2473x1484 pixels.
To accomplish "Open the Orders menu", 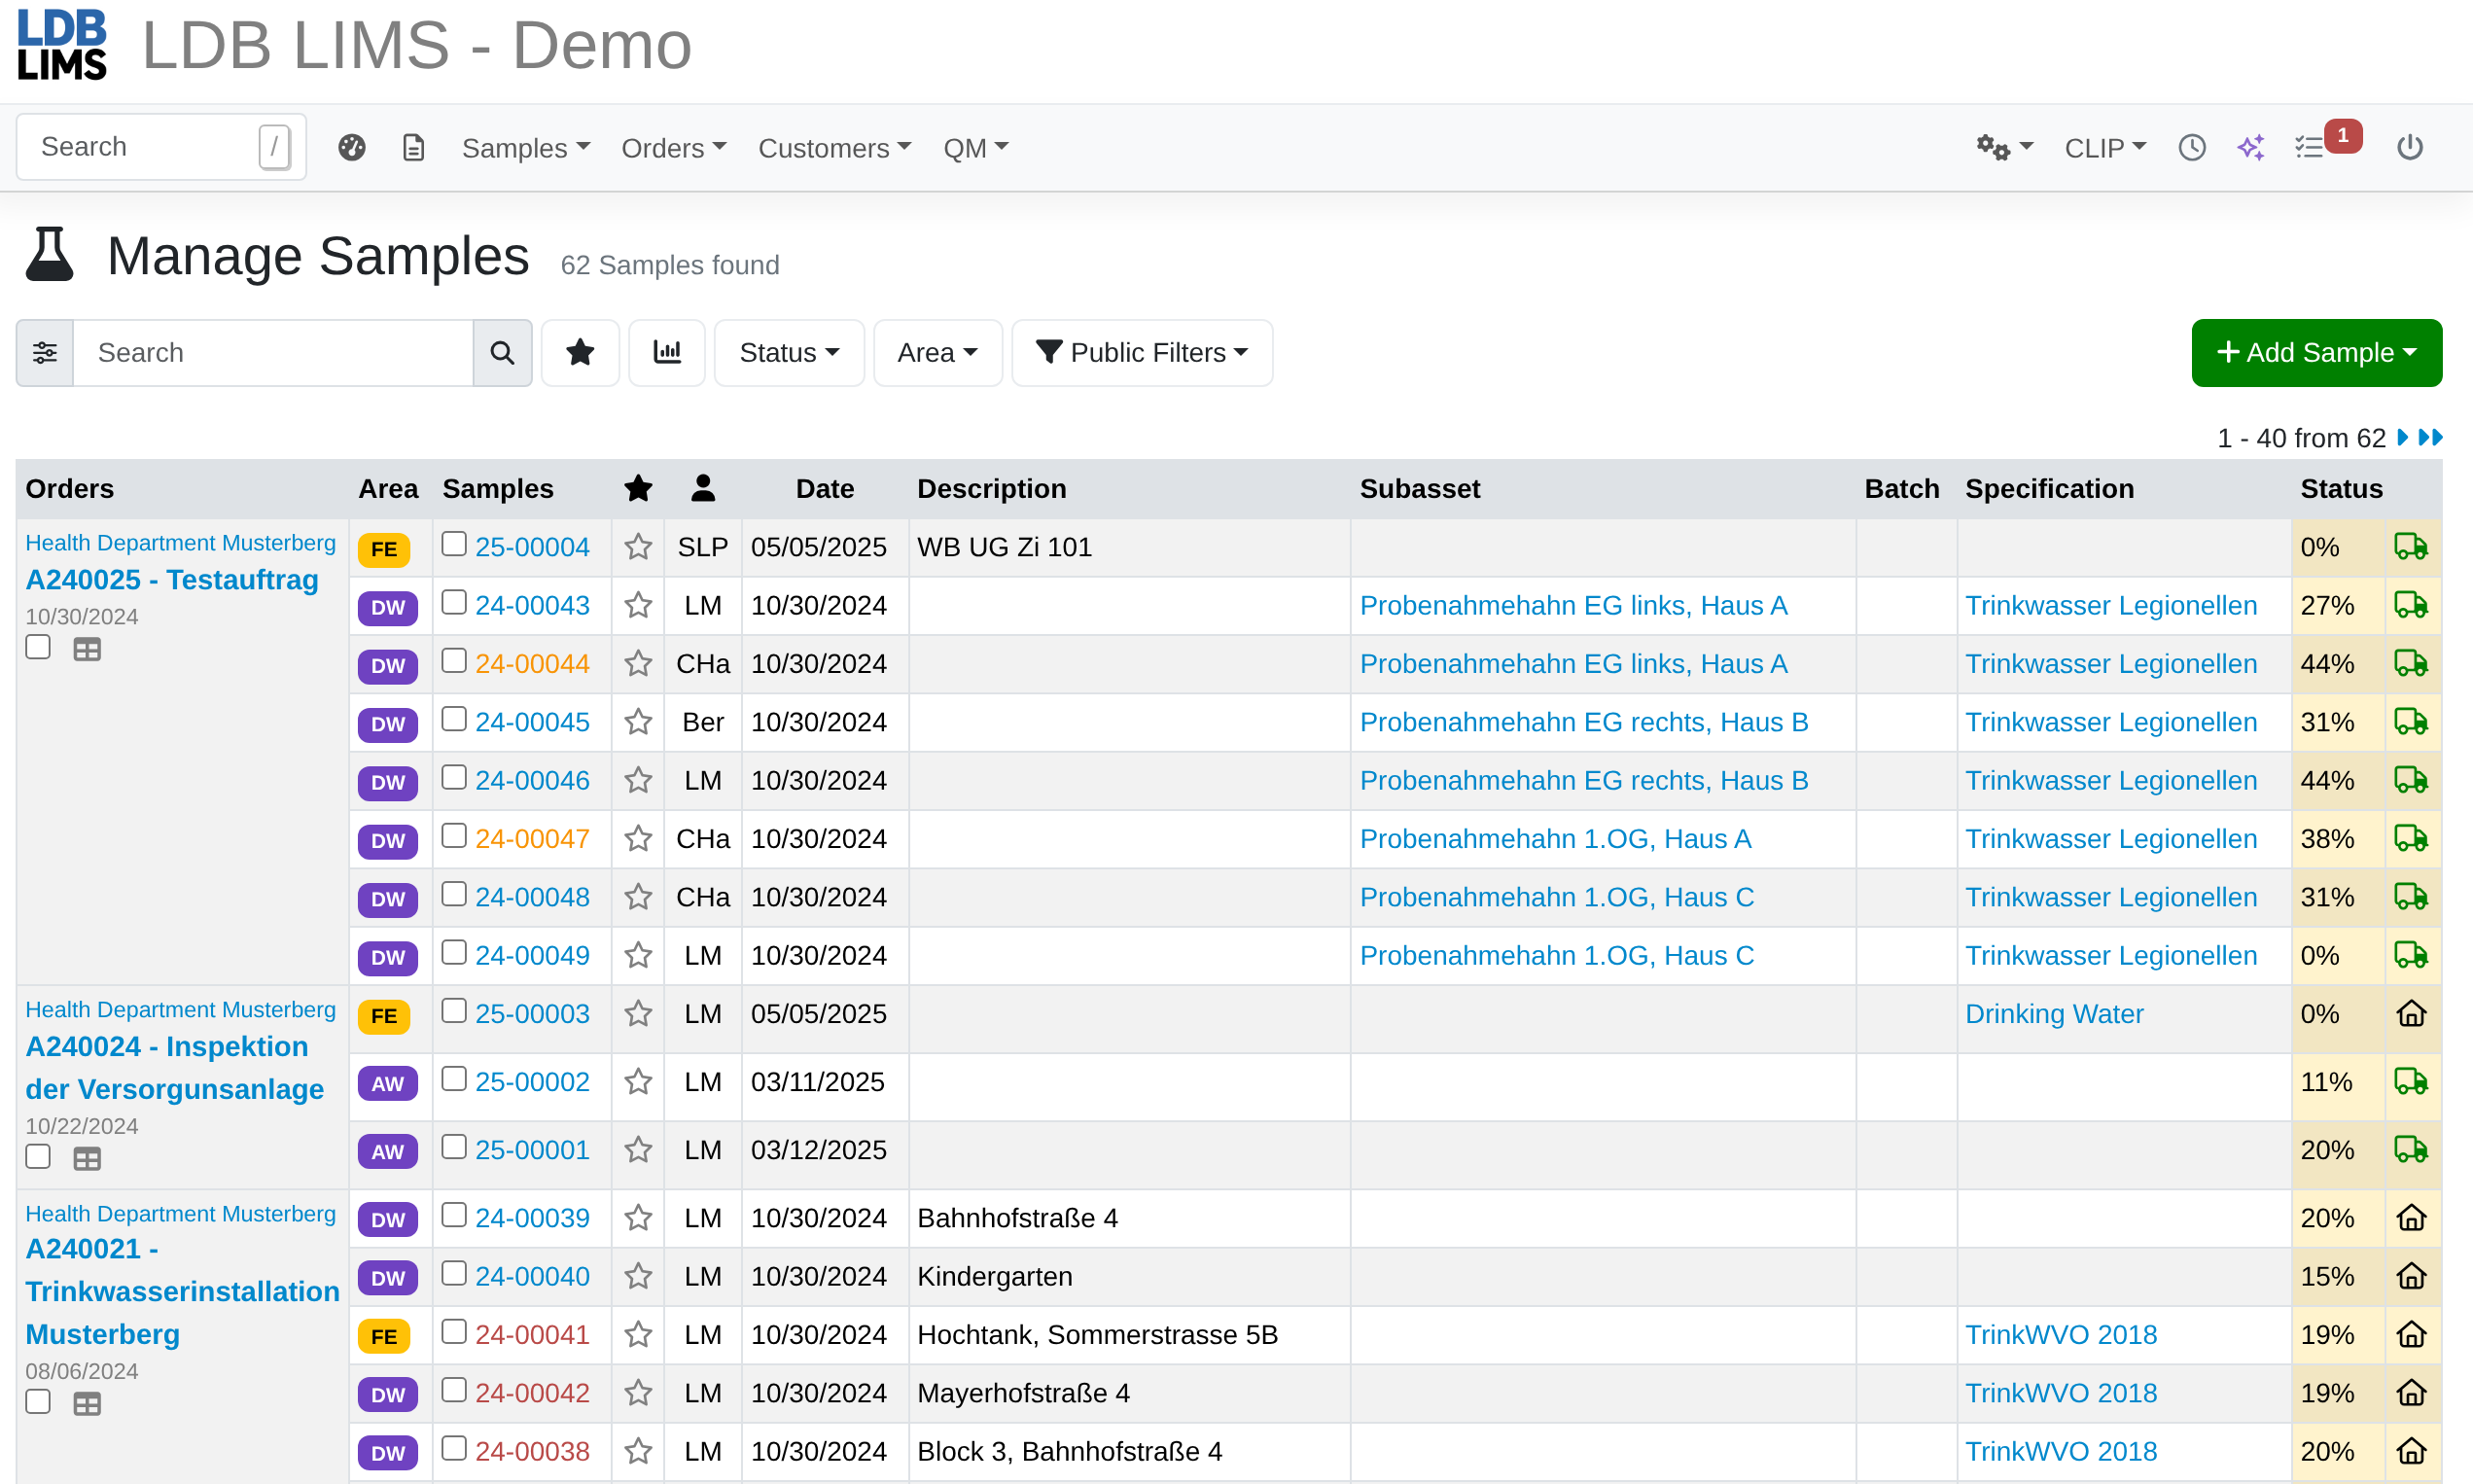I will point(674,148).
